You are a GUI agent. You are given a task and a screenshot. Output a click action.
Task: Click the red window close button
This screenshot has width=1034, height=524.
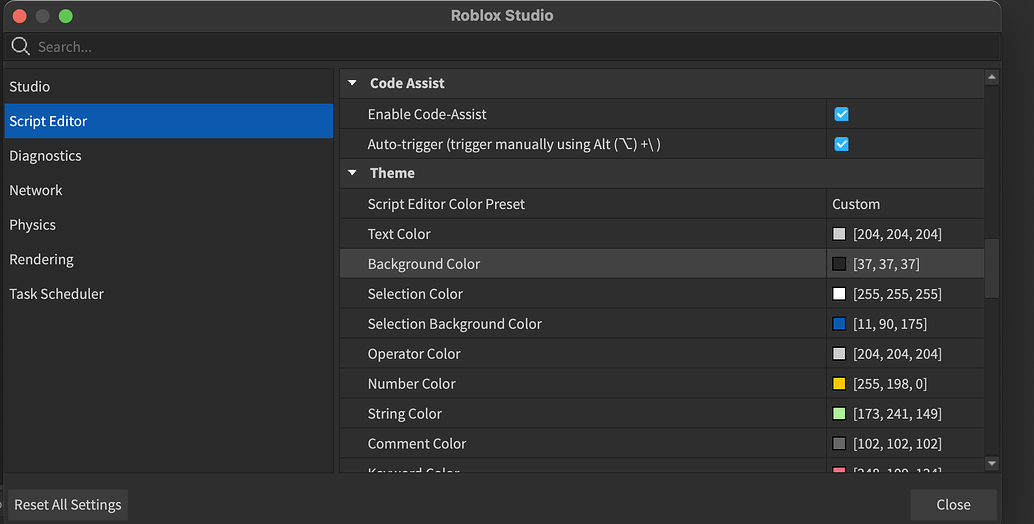20,16
